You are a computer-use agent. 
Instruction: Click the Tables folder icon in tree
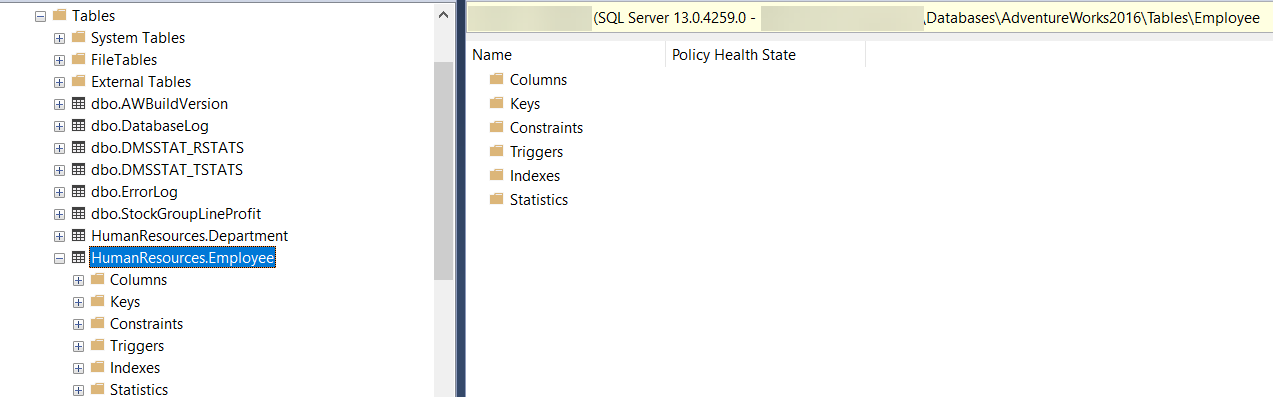(x=59, y=16)
